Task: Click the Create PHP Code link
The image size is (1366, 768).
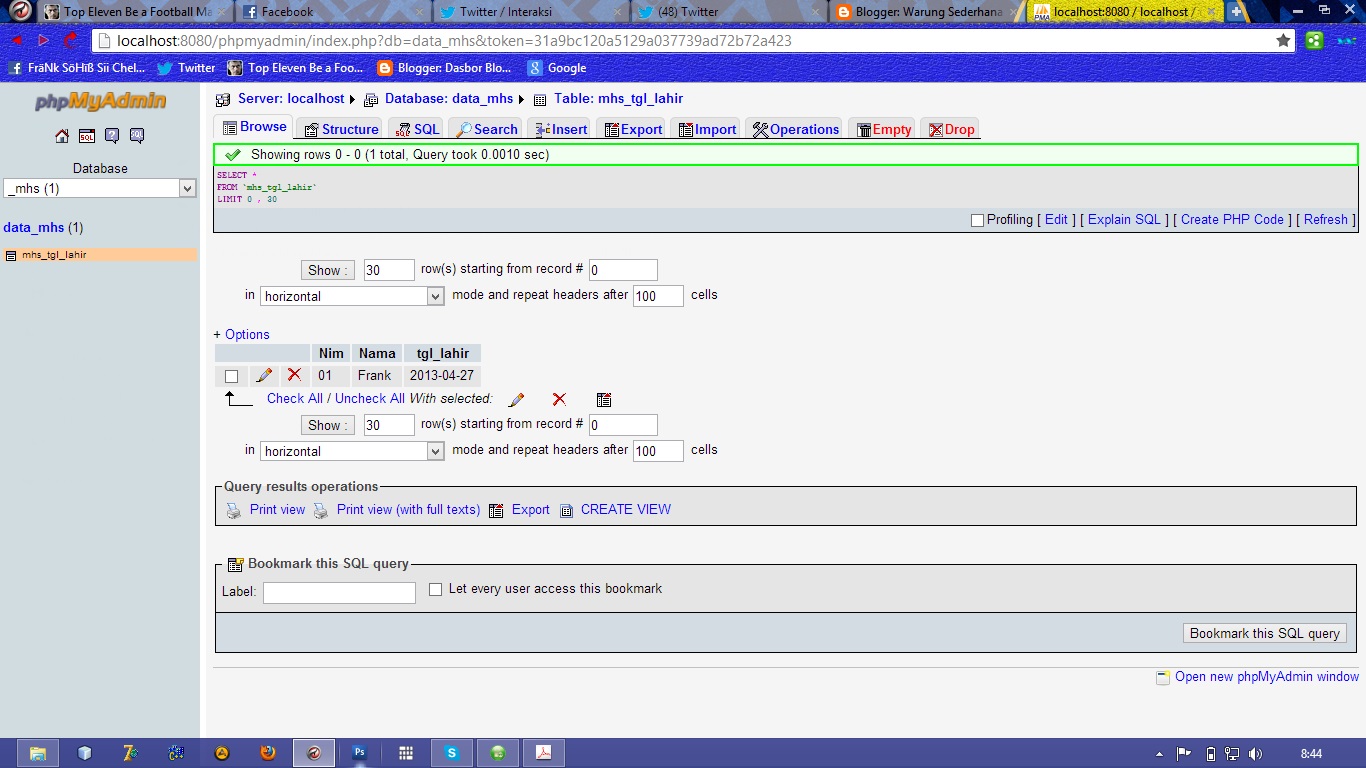Action: tap(1232, 219)
